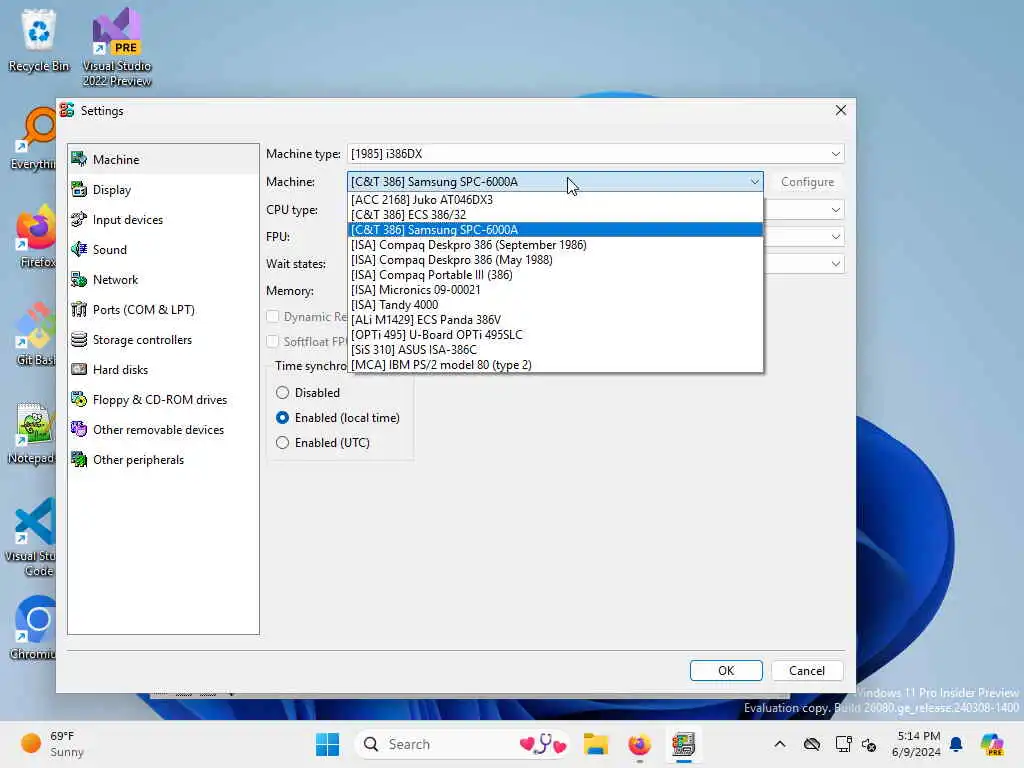
Task: Open the weather widget showing 69°F
Action: pyautogui.click(x=52, y=744)
